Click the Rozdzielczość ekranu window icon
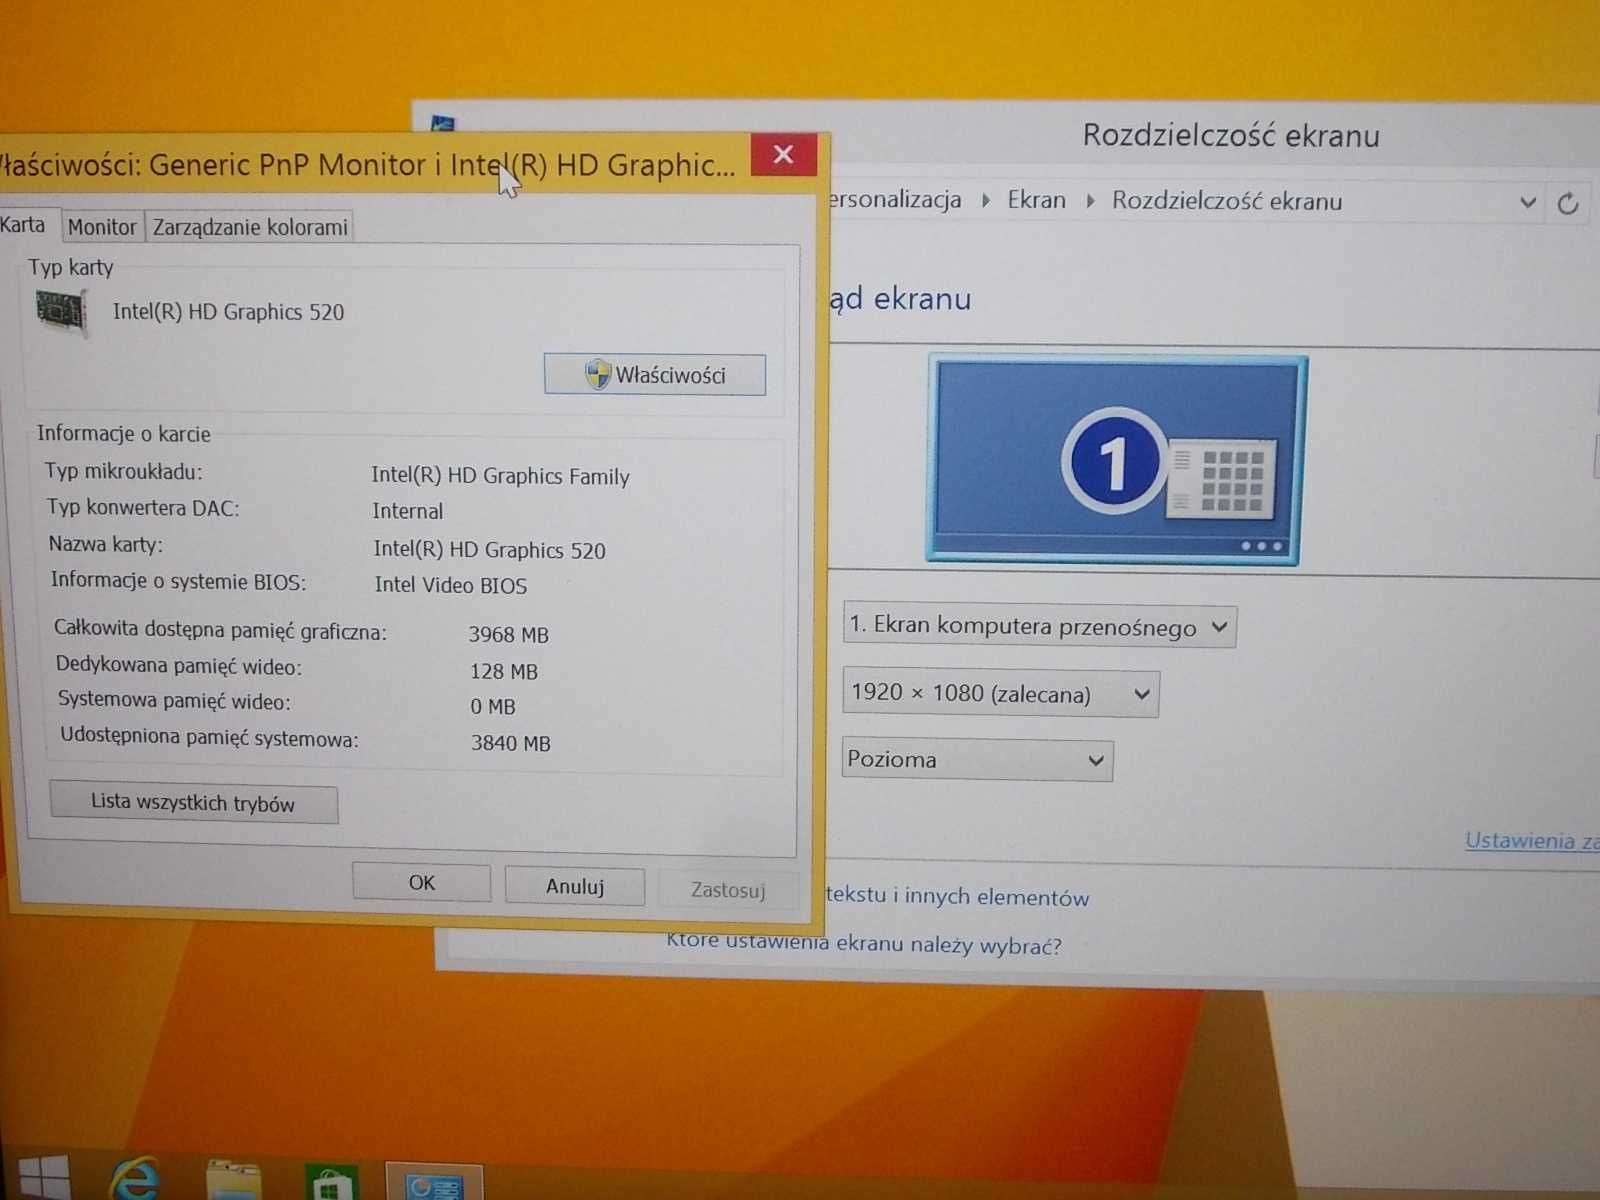 tap(442, 124)
